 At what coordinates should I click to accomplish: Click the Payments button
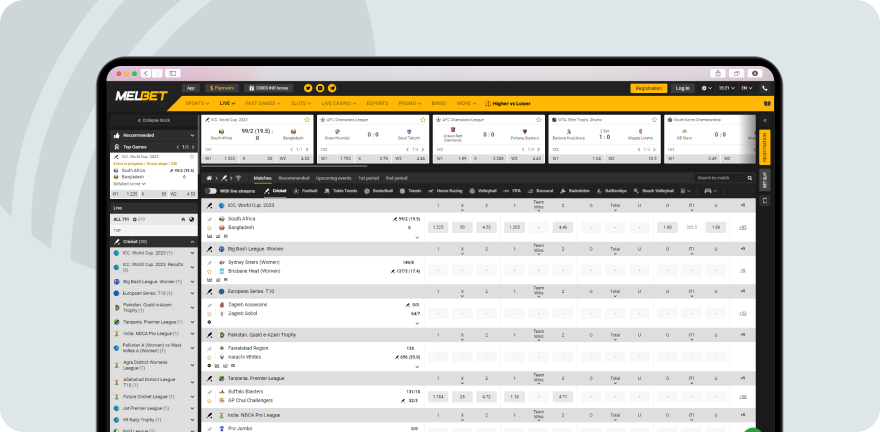click(222, 88)
